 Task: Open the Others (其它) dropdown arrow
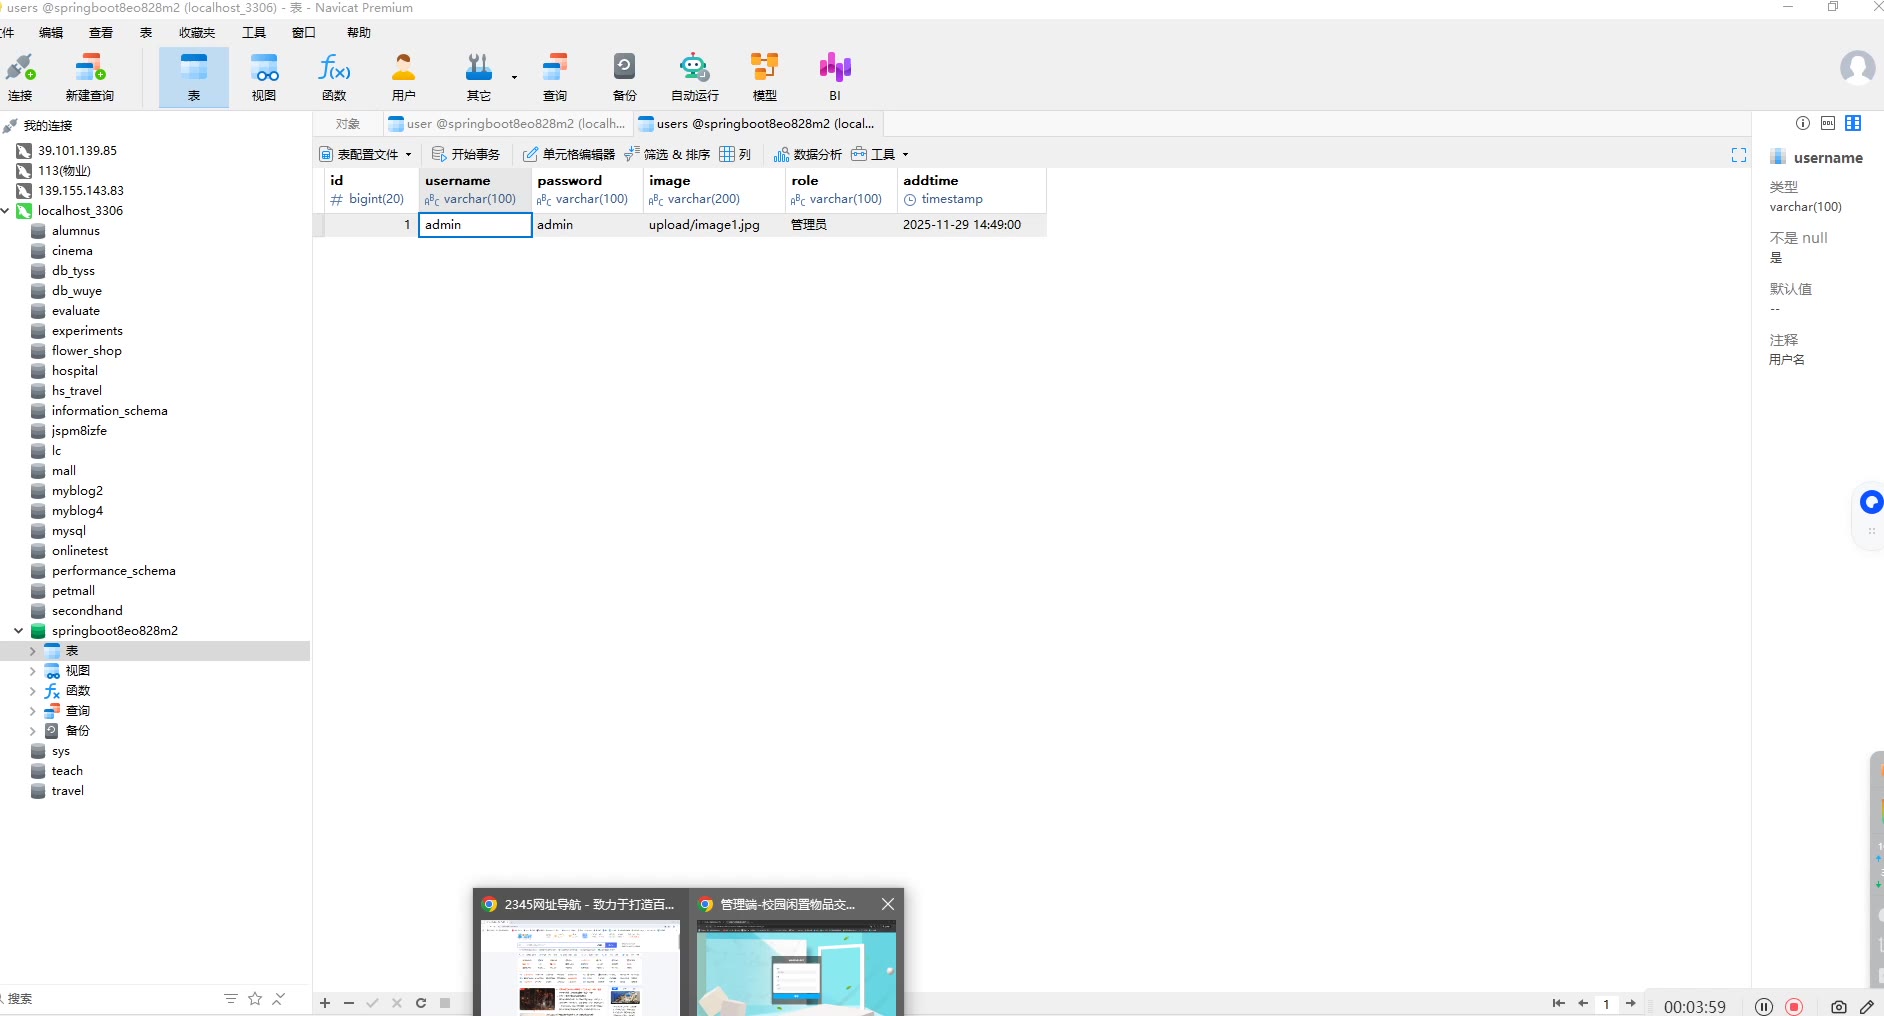pyautogui.click(x=514, y=77)
